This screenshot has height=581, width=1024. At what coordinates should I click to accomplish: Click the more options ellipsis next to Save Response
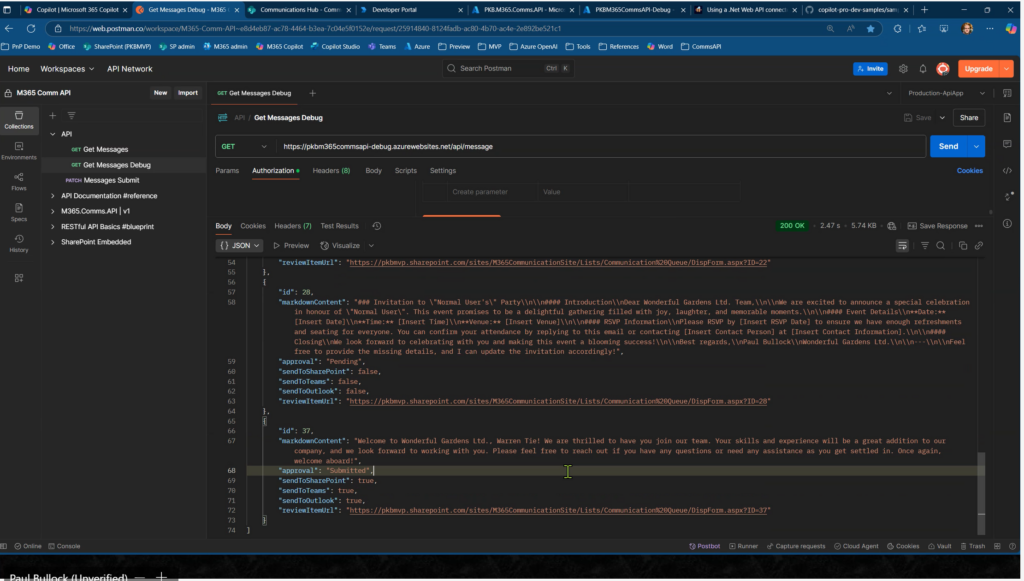[x=978, y=226]
